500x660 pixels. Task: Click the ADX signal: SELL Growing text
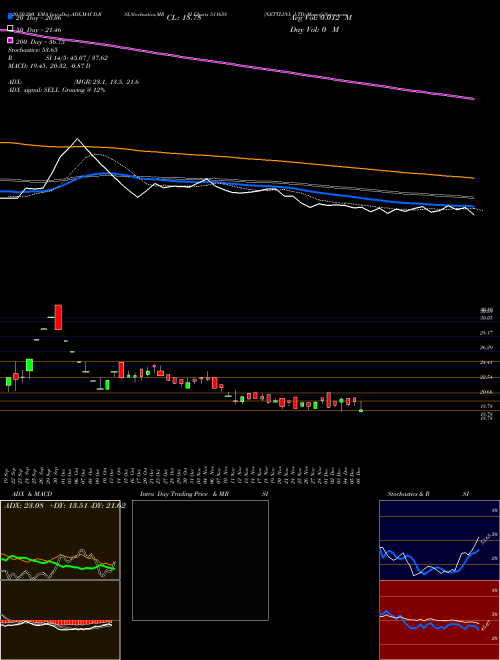pyautogui.click(x=56, y=90)
